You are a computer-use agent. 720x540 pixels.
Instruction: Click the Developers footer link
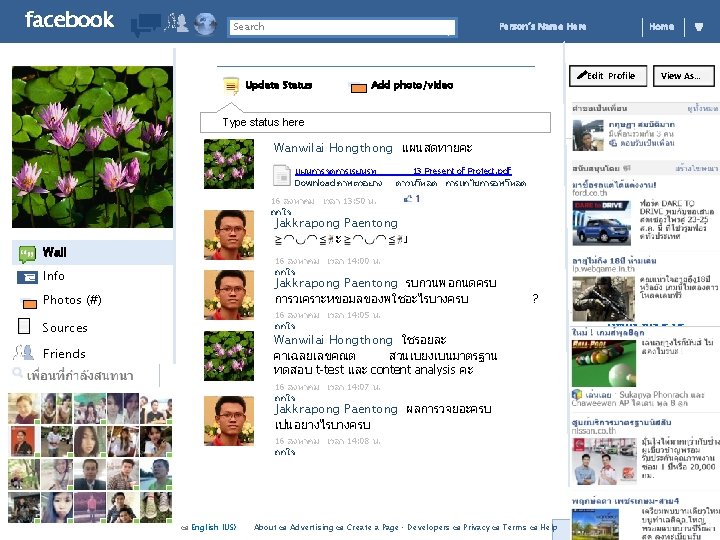(x=428, y=527)
